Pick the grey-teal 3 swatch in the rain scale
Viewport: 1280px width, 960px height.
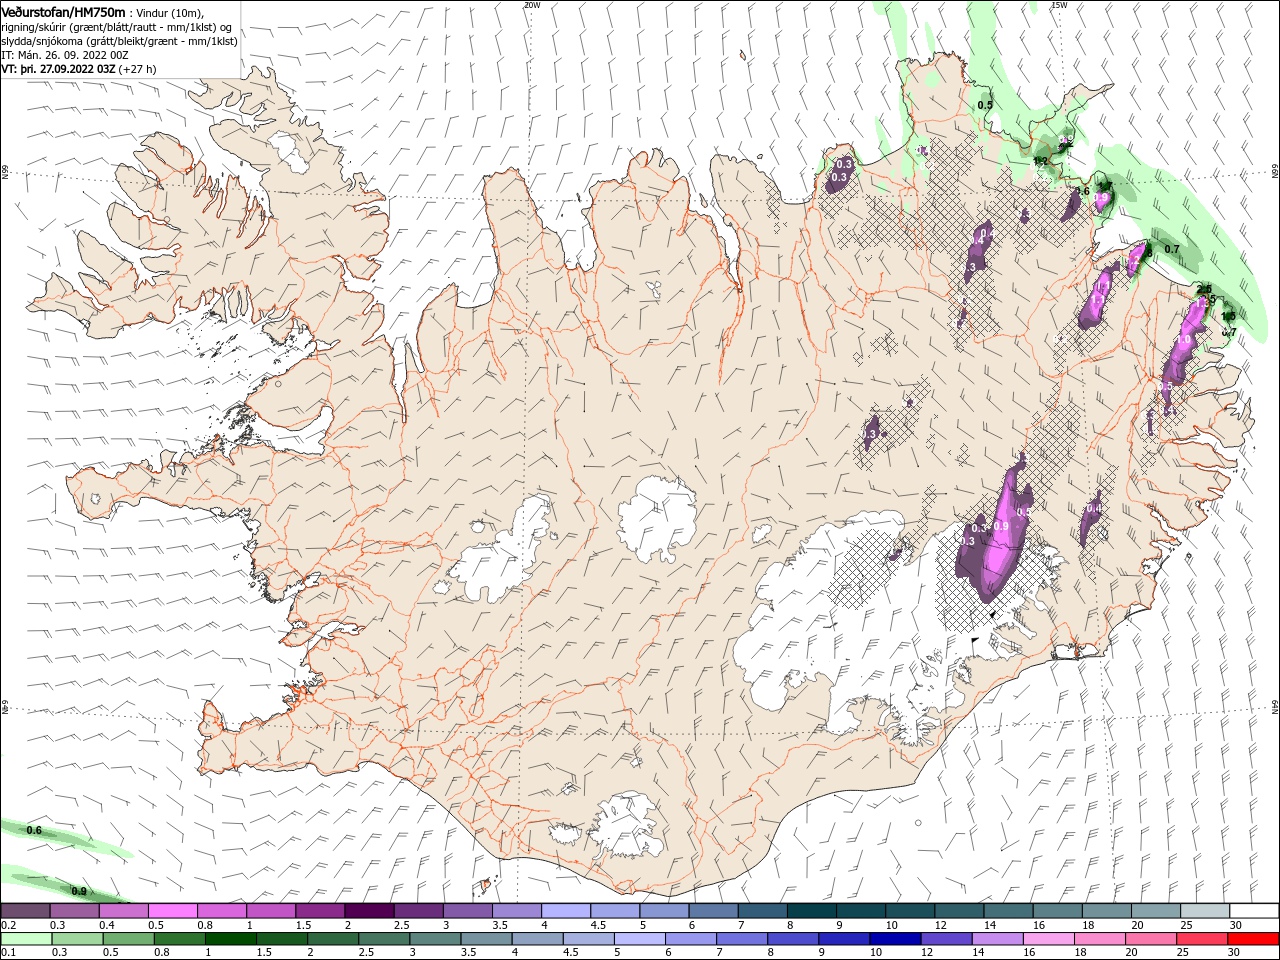(x=435, y=939)
